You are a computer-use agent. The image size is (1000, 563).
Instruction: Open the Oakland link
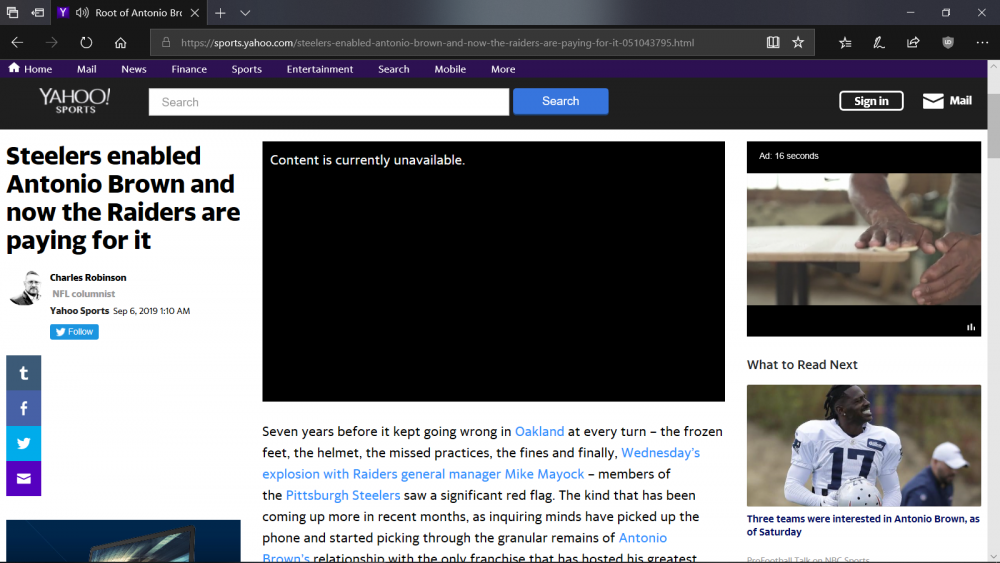540,432
